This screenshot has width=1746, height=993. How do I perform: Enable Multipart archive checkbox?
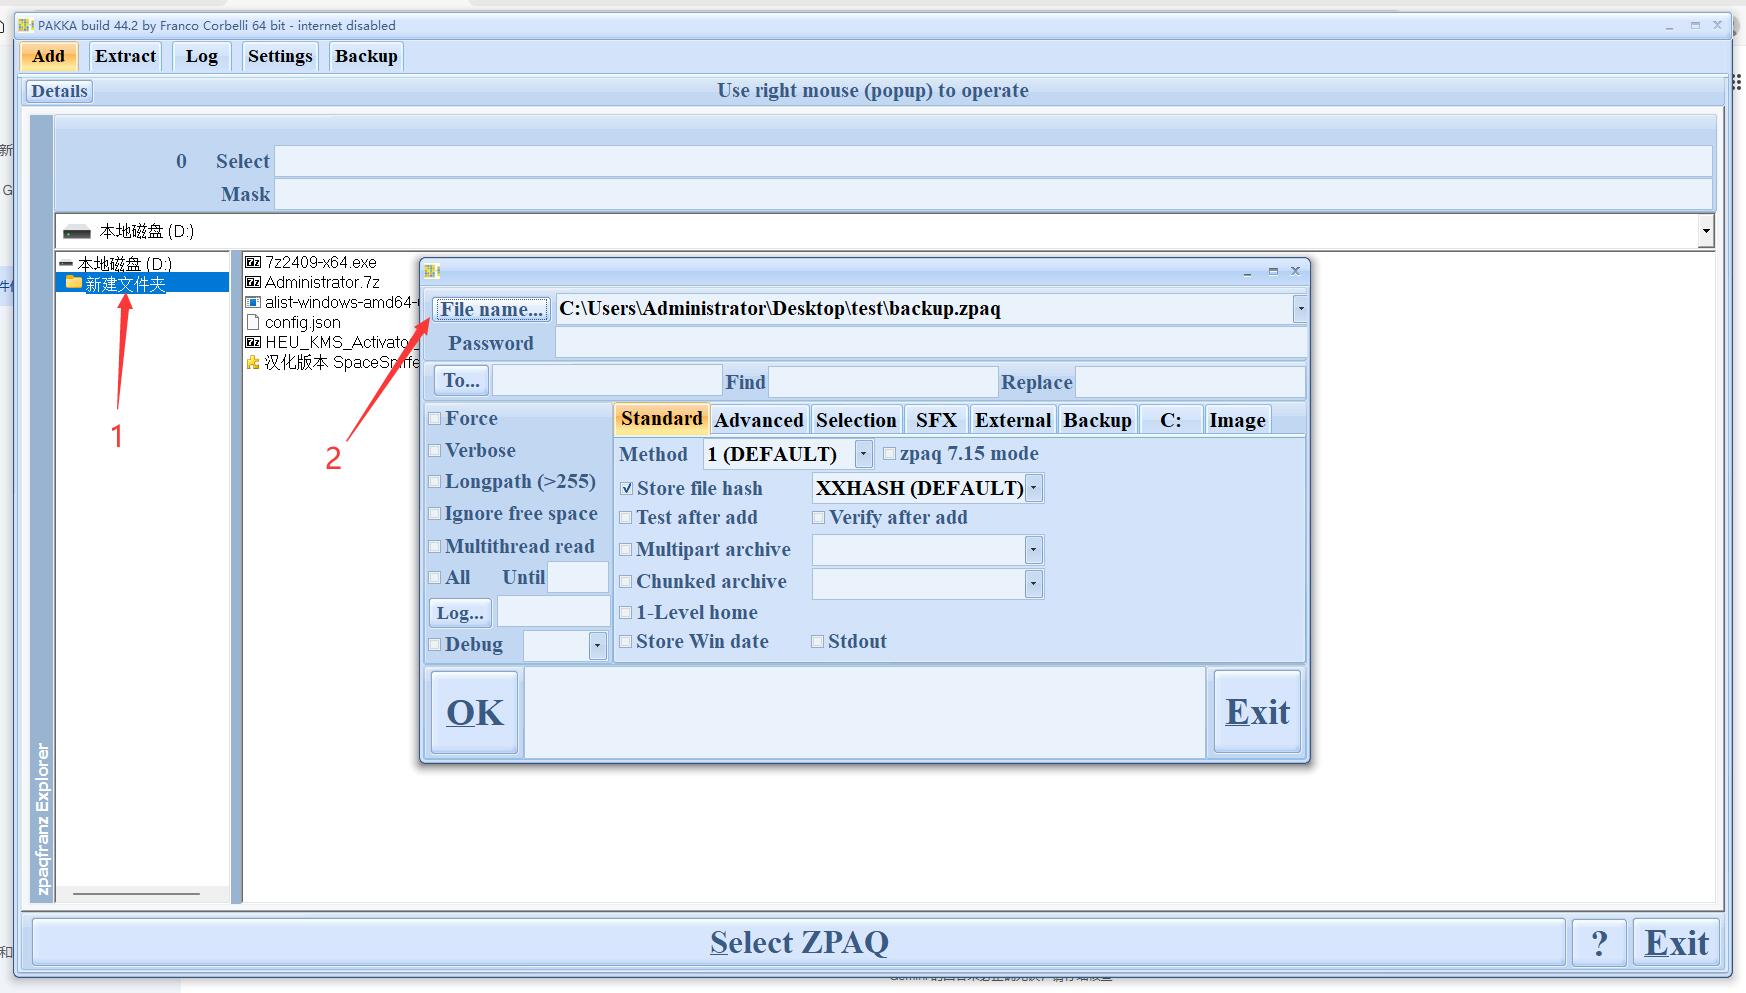click(x=626, y=549)
